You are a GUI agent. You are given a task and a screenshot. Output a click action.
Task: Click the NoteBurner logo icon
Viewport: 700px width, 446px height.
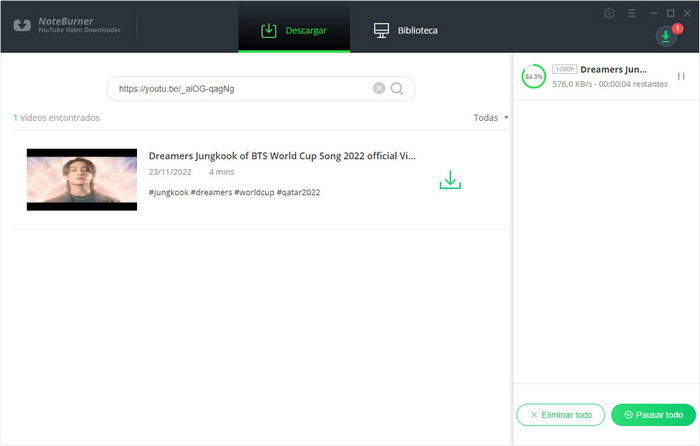[22, 25]
